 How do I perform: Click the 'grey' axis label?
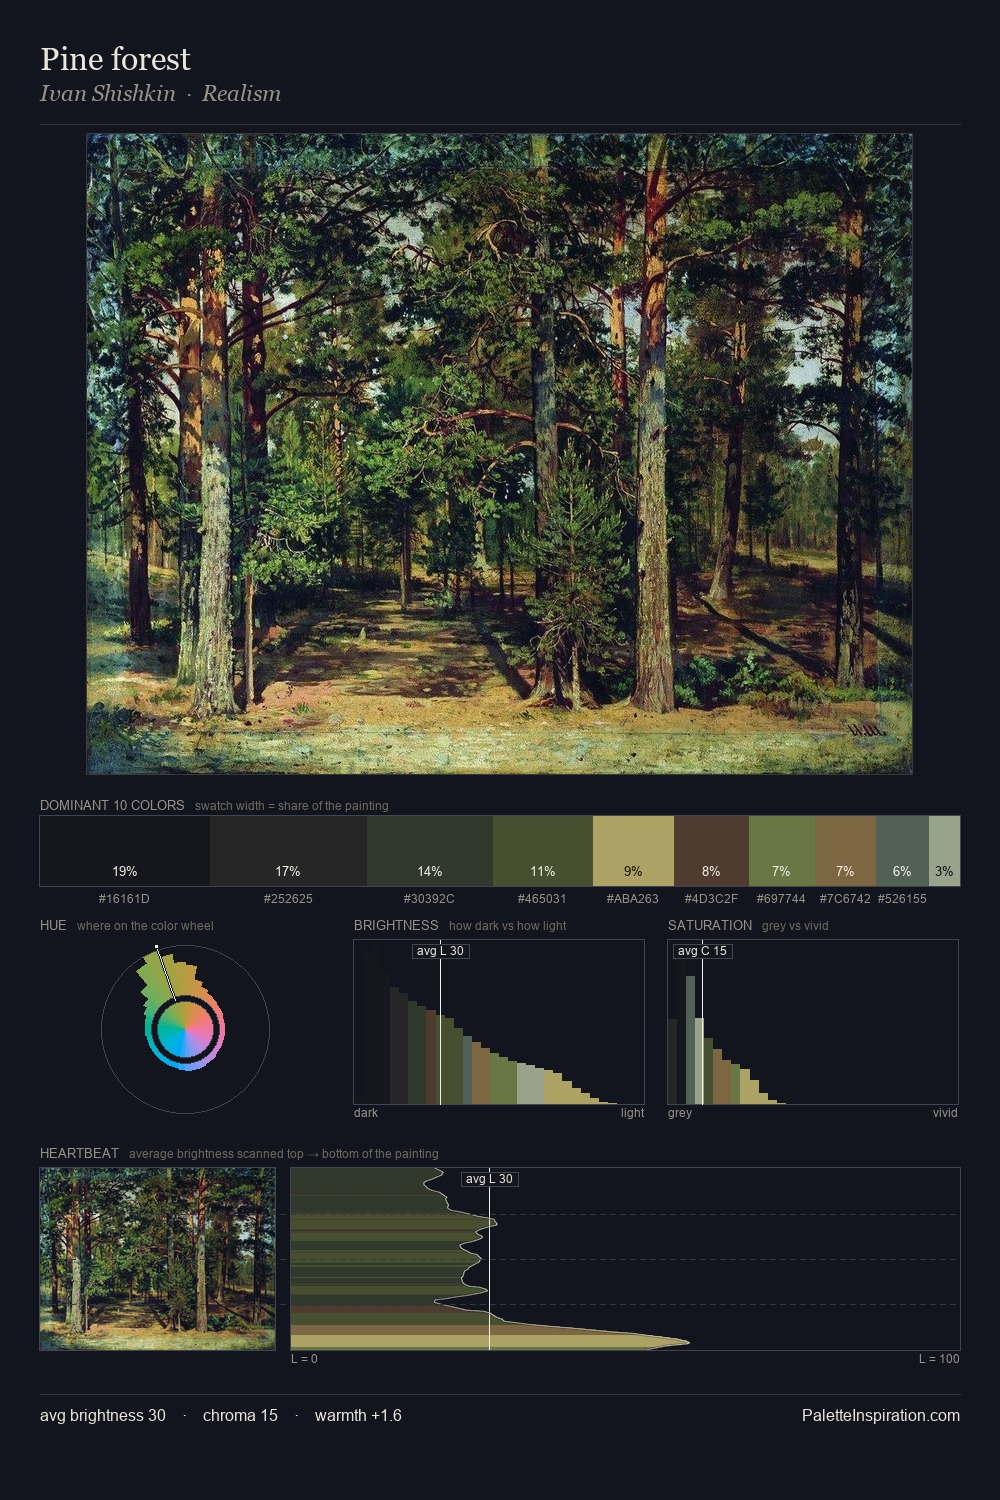(680, 1112)
